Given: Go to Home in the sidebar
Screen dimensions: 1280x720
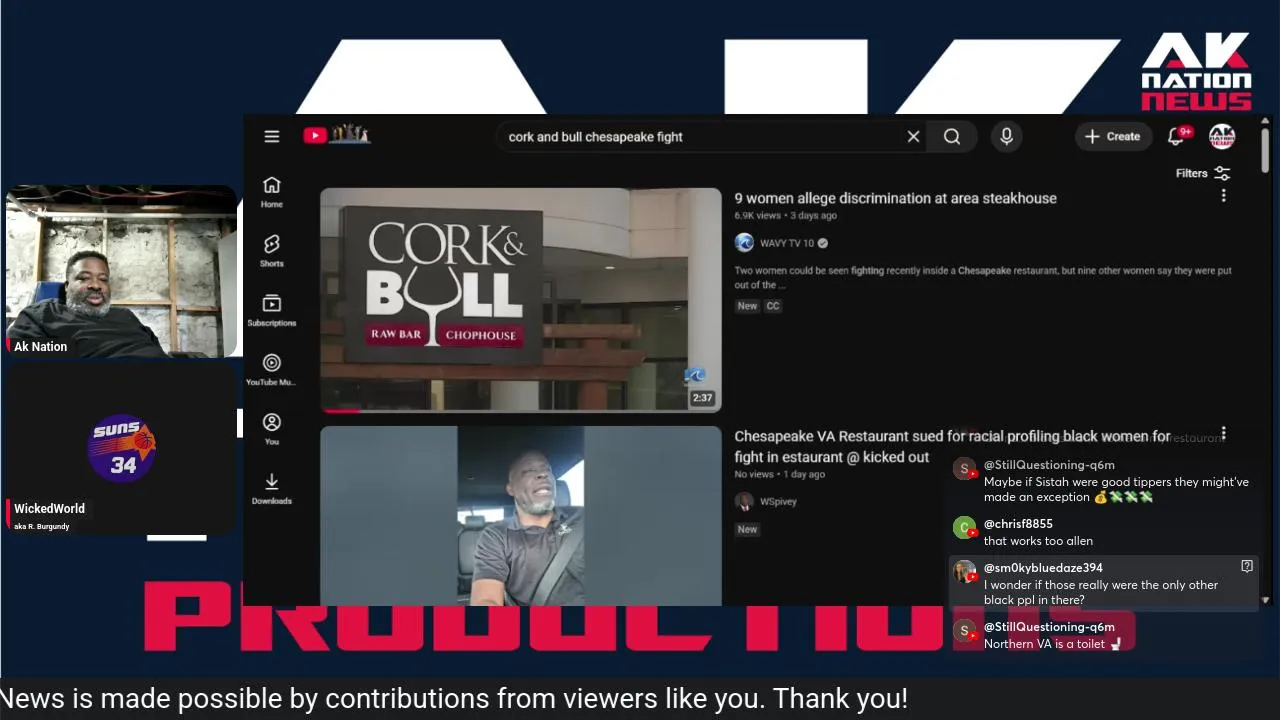Looking at the screenshot, I should click(272, 191).
